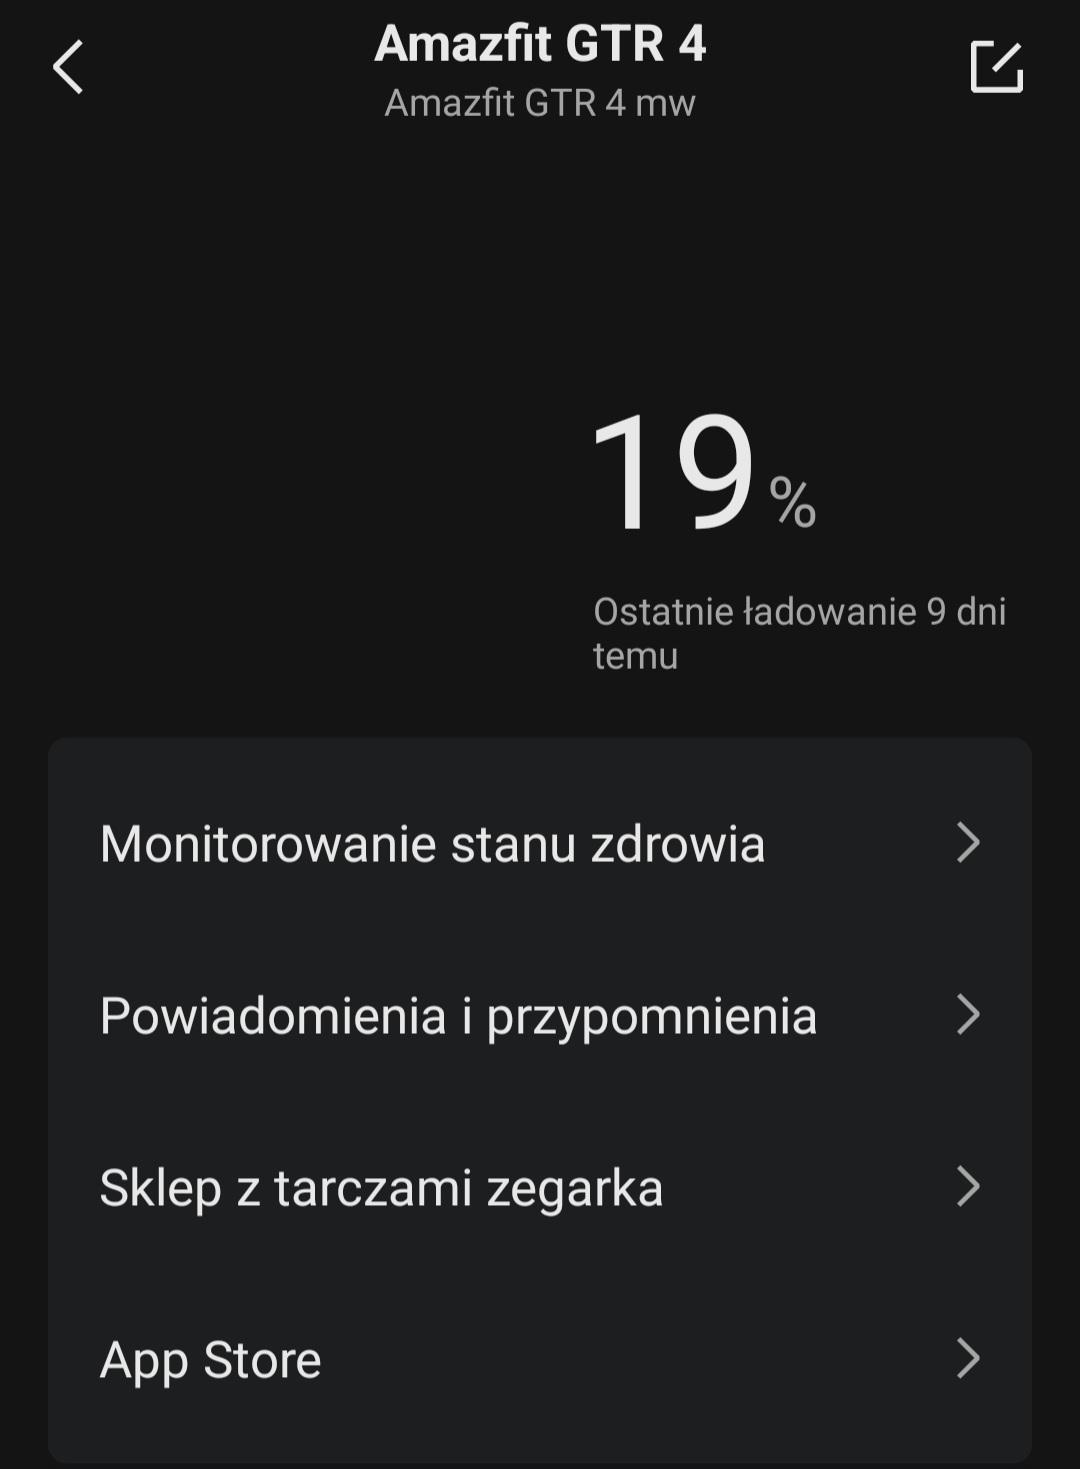Tap the Amazfit GTR 4 mw subtitle
Screen dimensions: 1080x1469
540,103
